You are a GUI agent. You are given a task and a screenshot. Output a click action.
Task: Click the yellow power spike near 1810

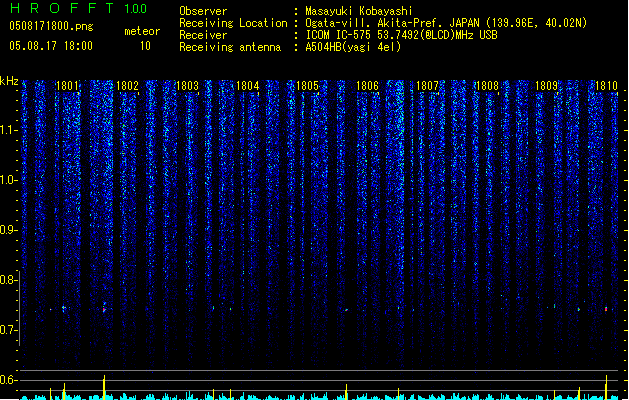pyautogui.click(x=606, y=388)
